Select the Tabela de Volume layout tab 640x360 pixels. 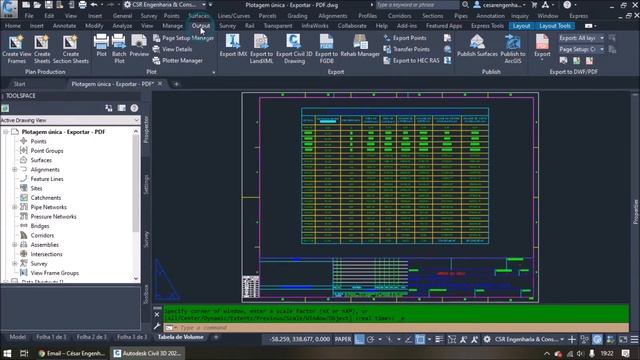(x=180, y=337)
